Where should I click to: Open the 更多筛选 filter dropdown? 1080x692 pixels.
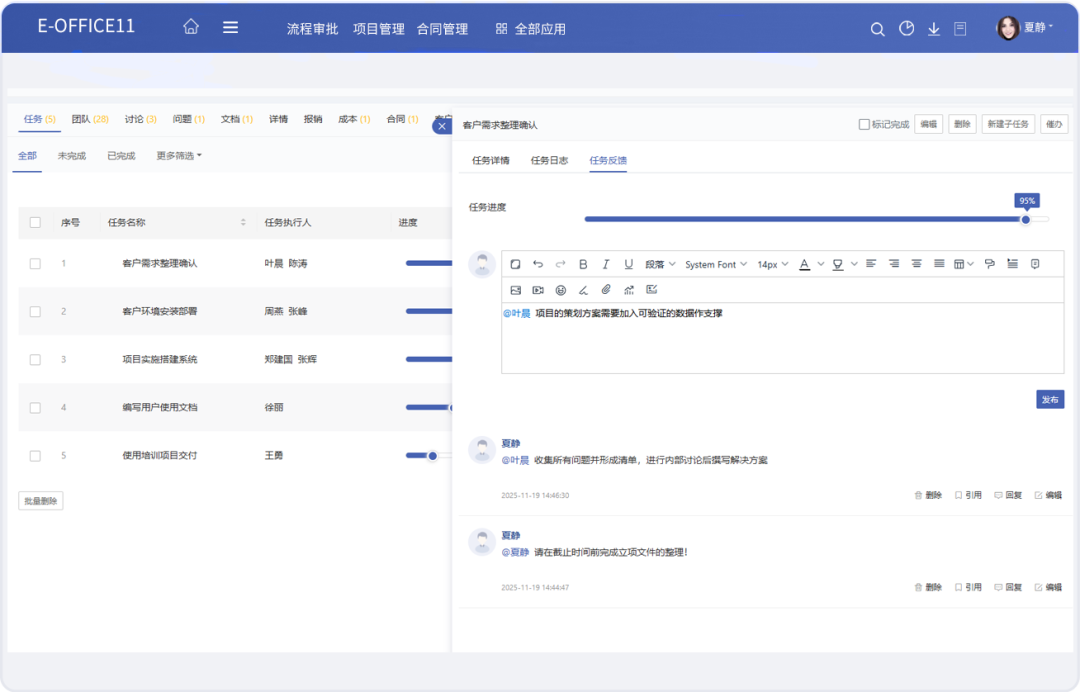pyautogui.click(x=179, y=156)
